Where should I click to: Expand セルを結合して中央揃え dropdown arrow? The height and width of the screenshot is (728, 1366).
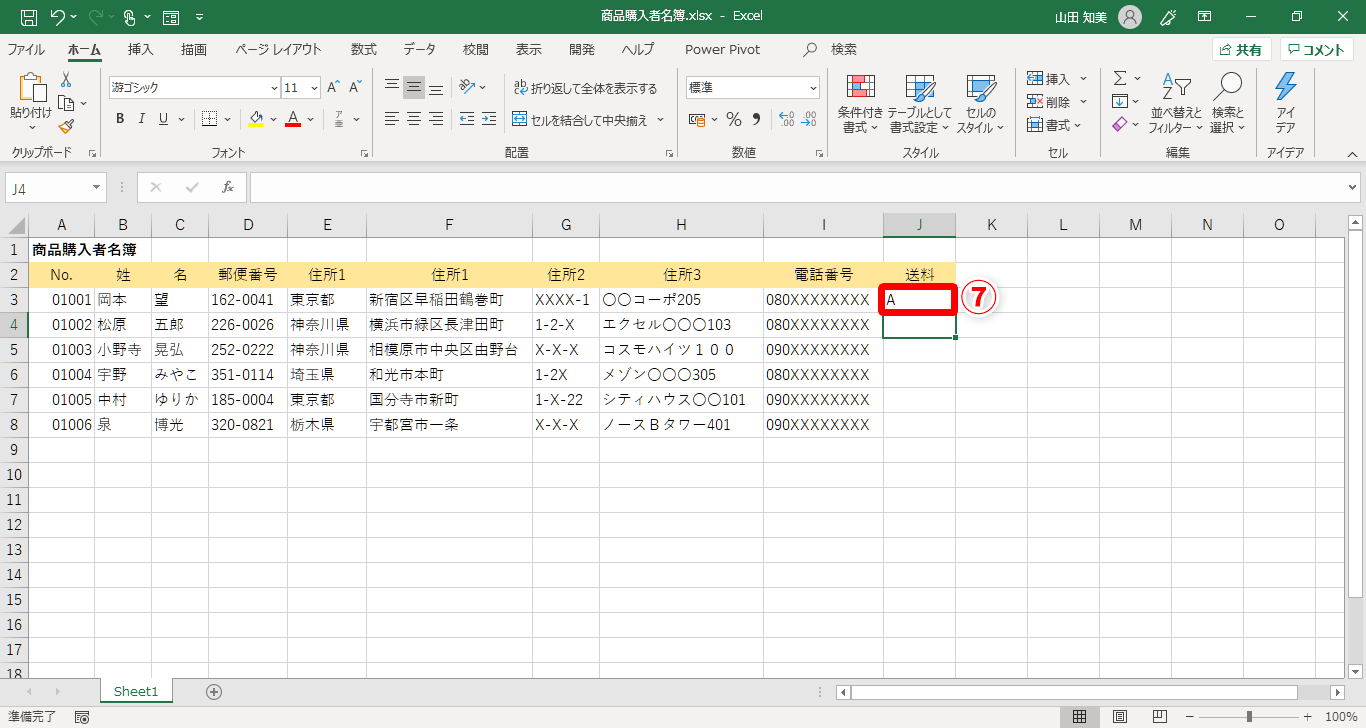click(660, 120)
